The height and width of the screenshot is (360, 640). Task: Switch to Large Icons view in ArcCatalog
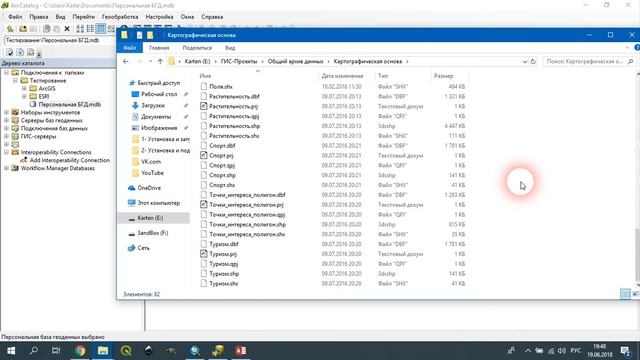80,29
